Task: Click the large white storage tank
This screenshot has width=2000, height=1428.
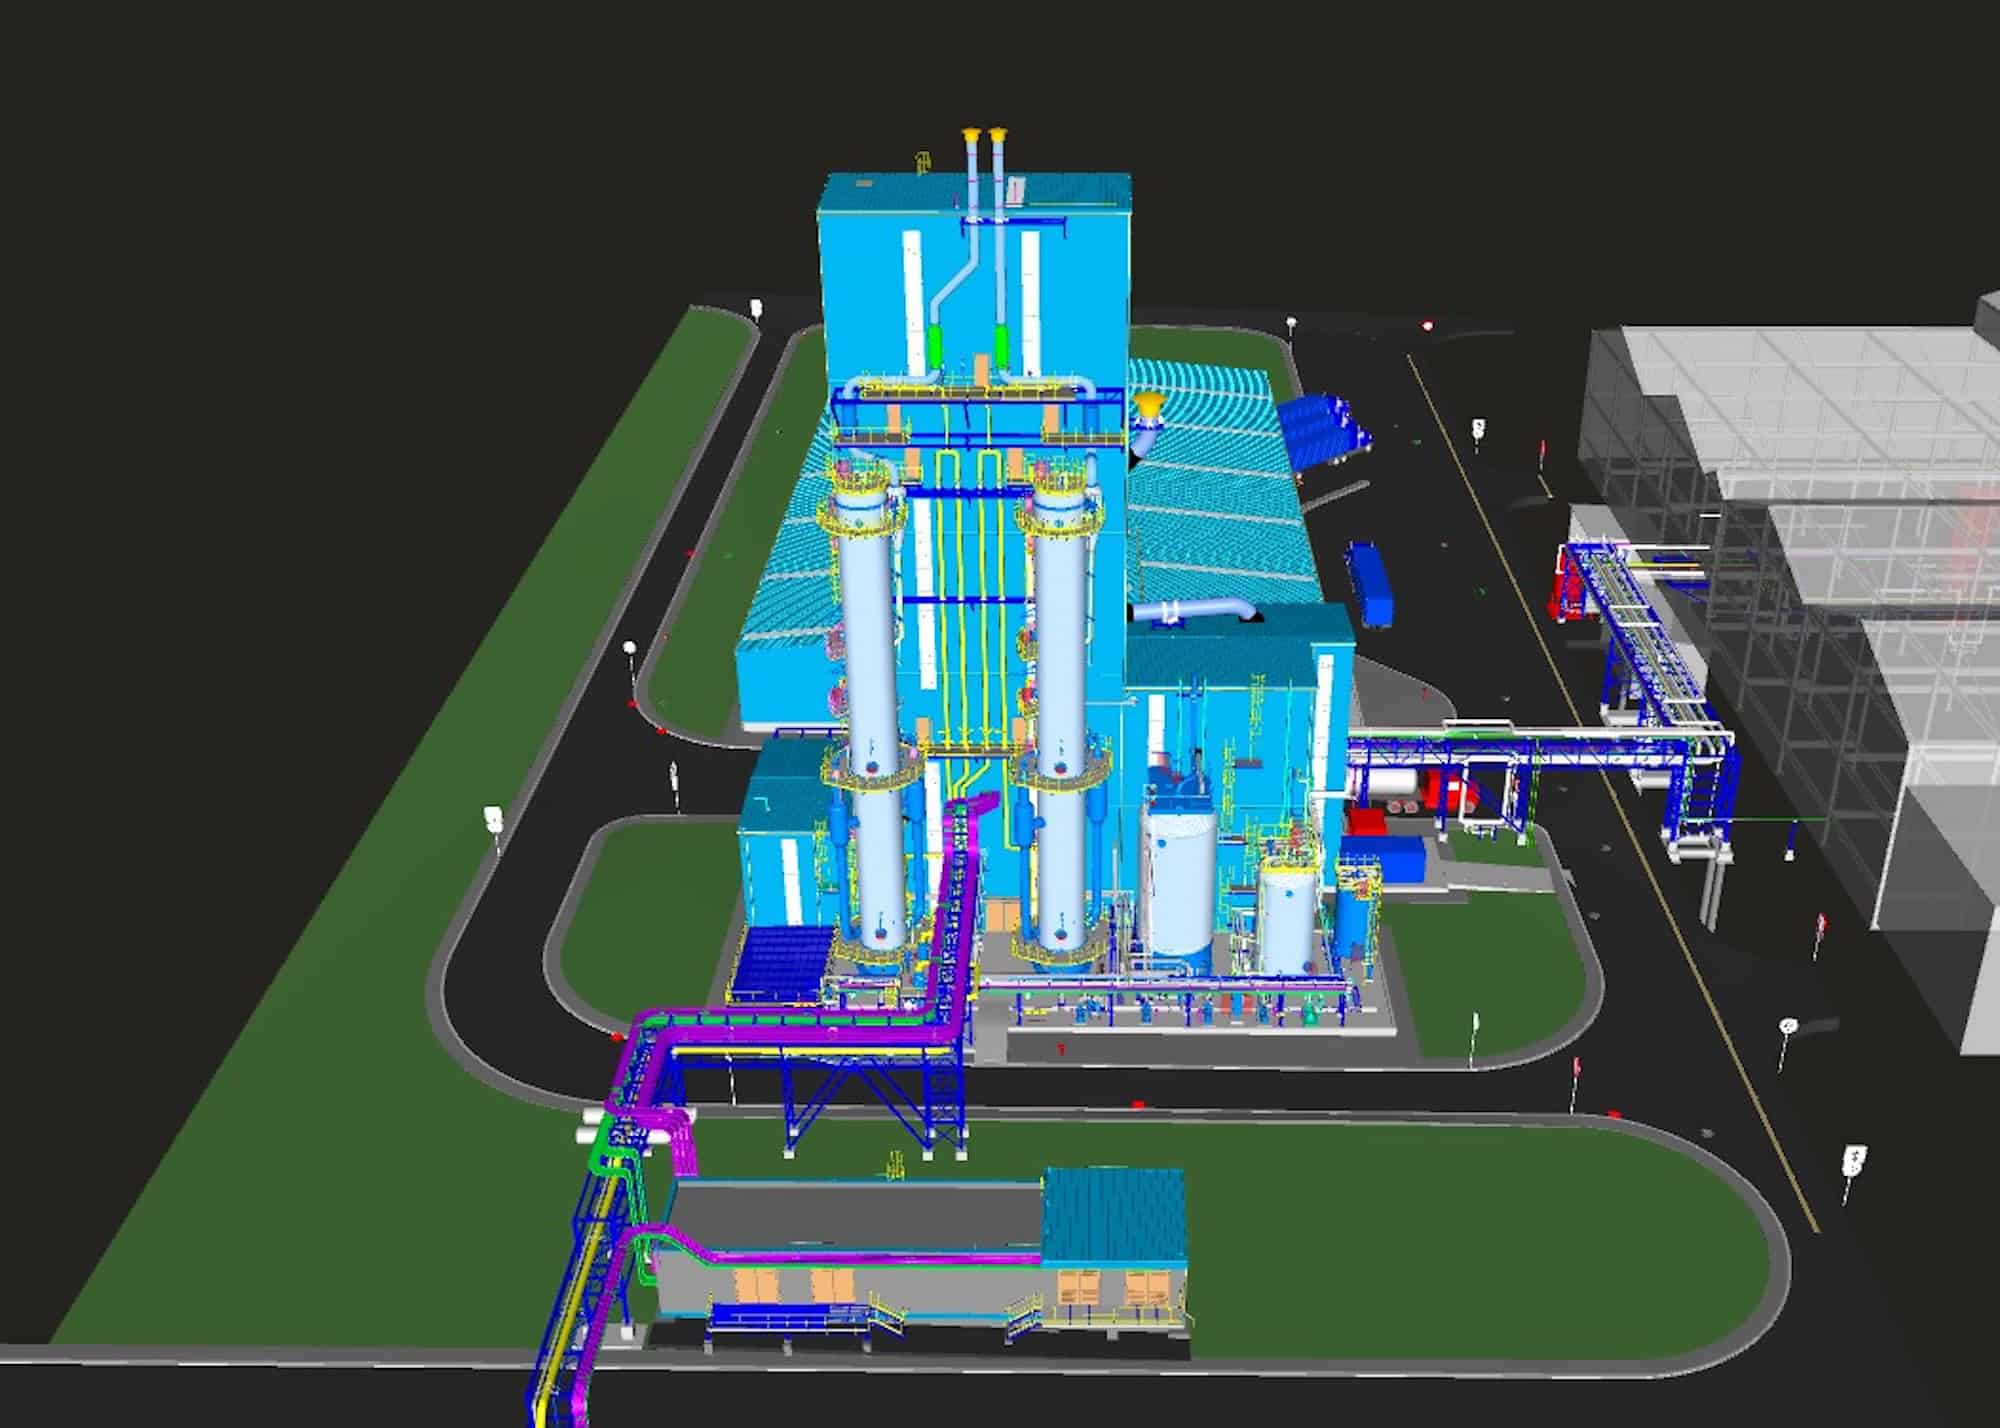Action: (x=1178, y=883)
